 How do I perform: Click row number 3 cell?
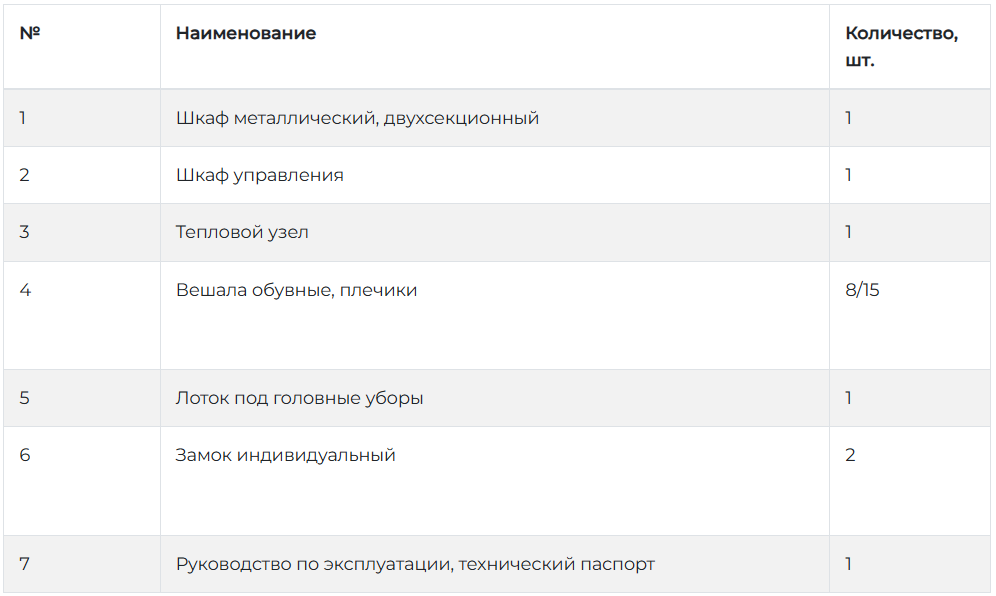82,233
